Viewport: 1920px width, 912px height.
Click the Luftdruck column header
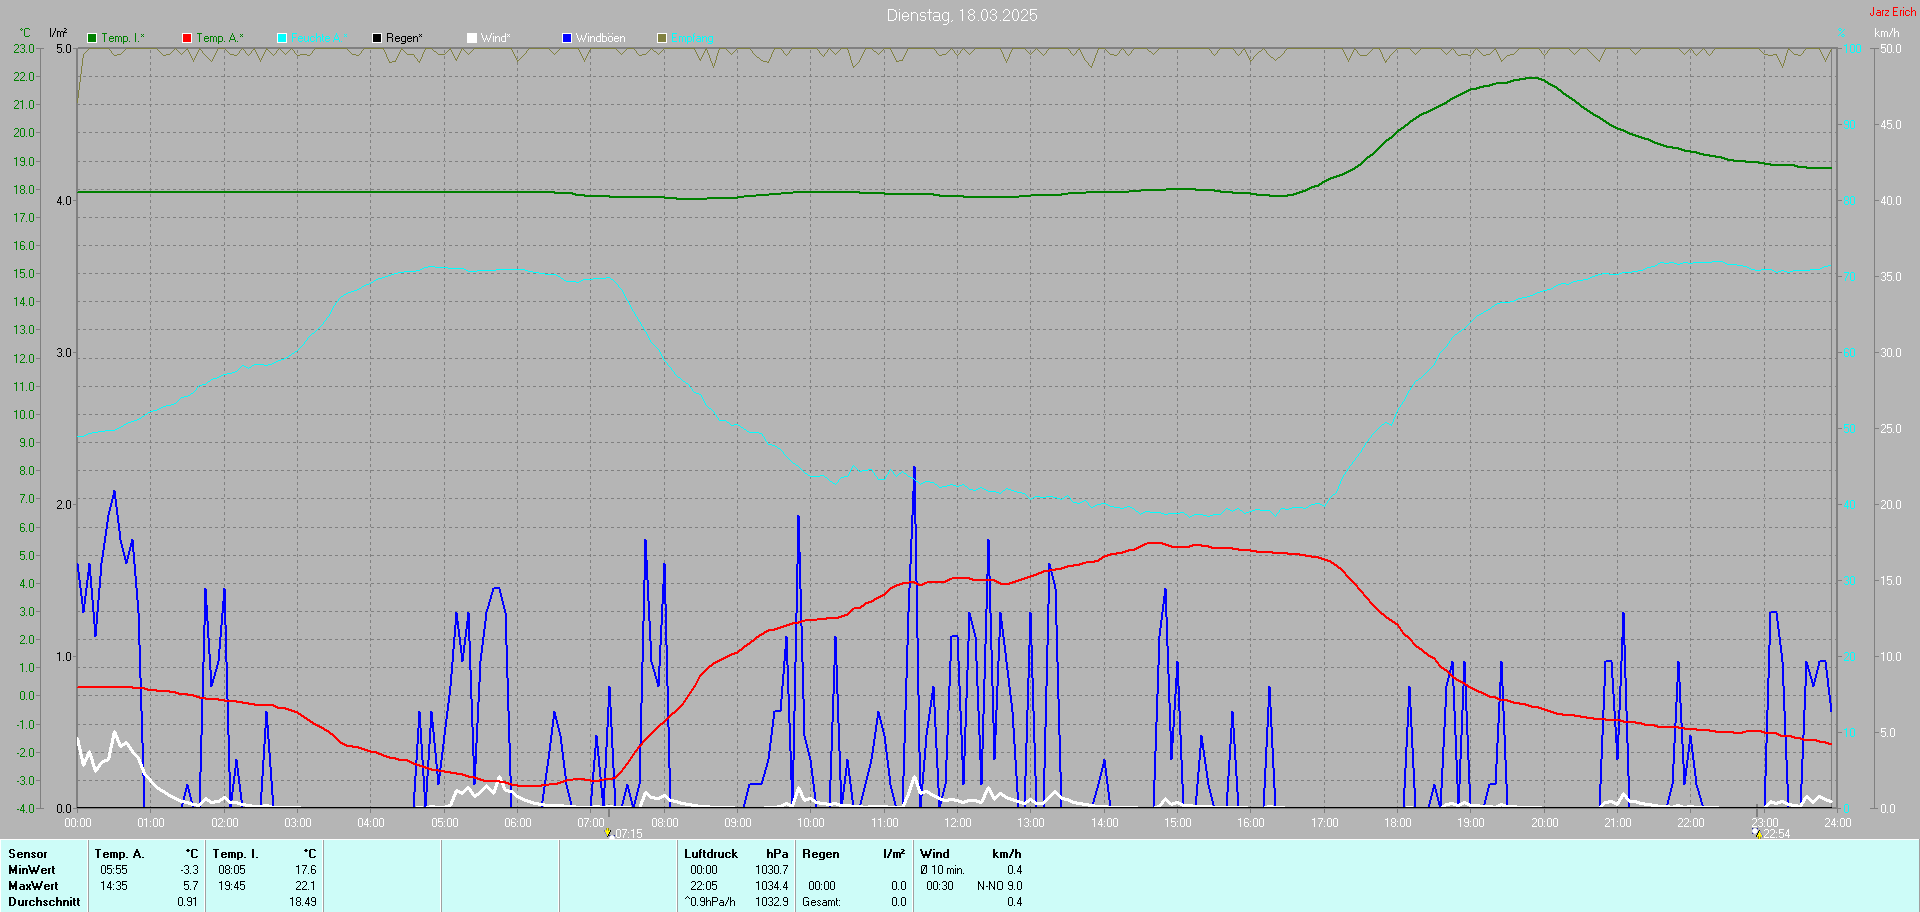(x=710, y=854)
